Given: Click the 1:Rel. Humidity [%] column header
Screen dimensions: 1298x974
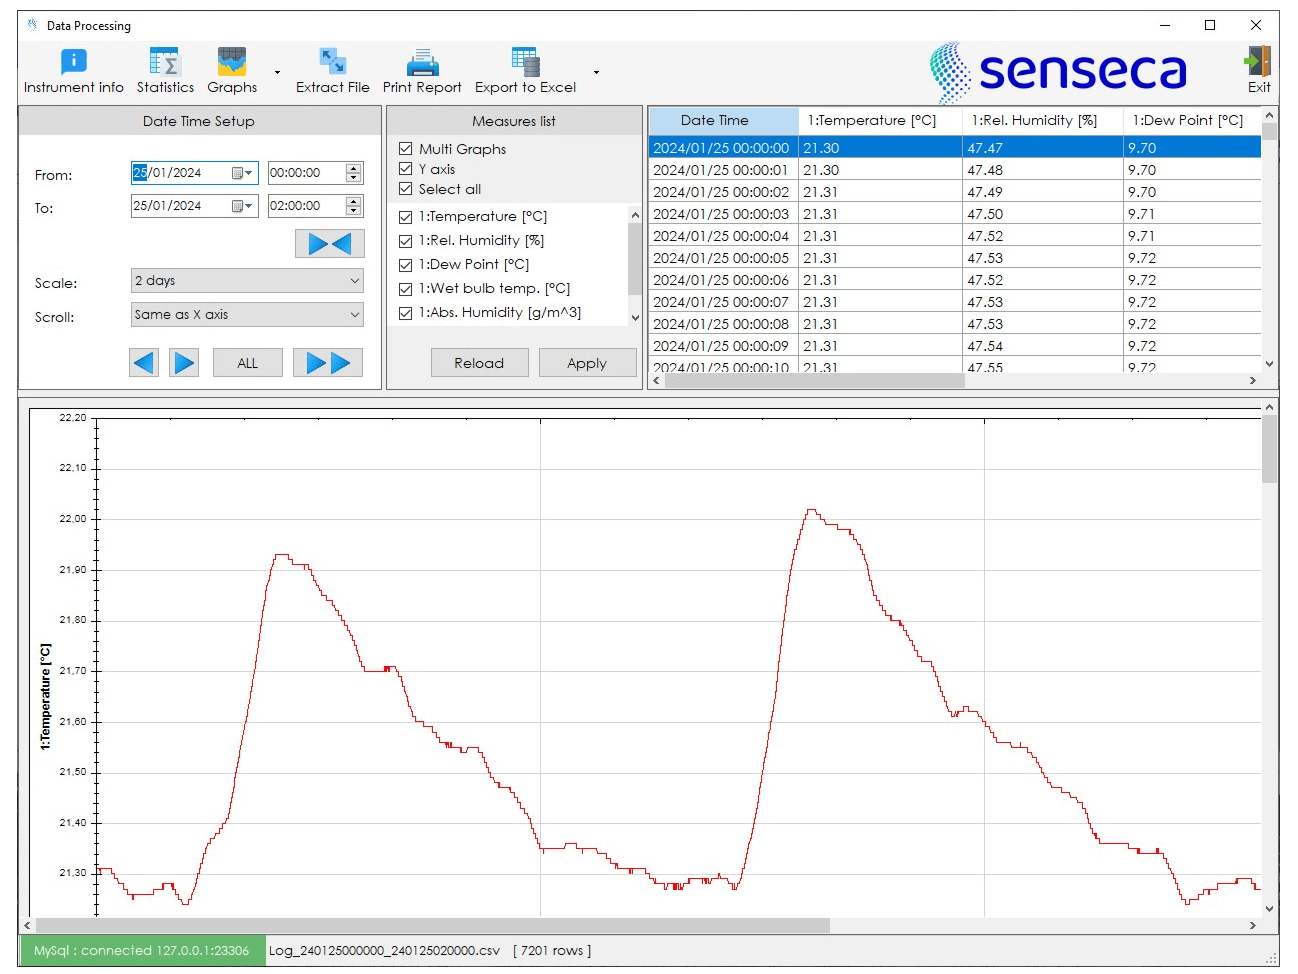Looking at the screenshot, I should [x=1043, y=120].
